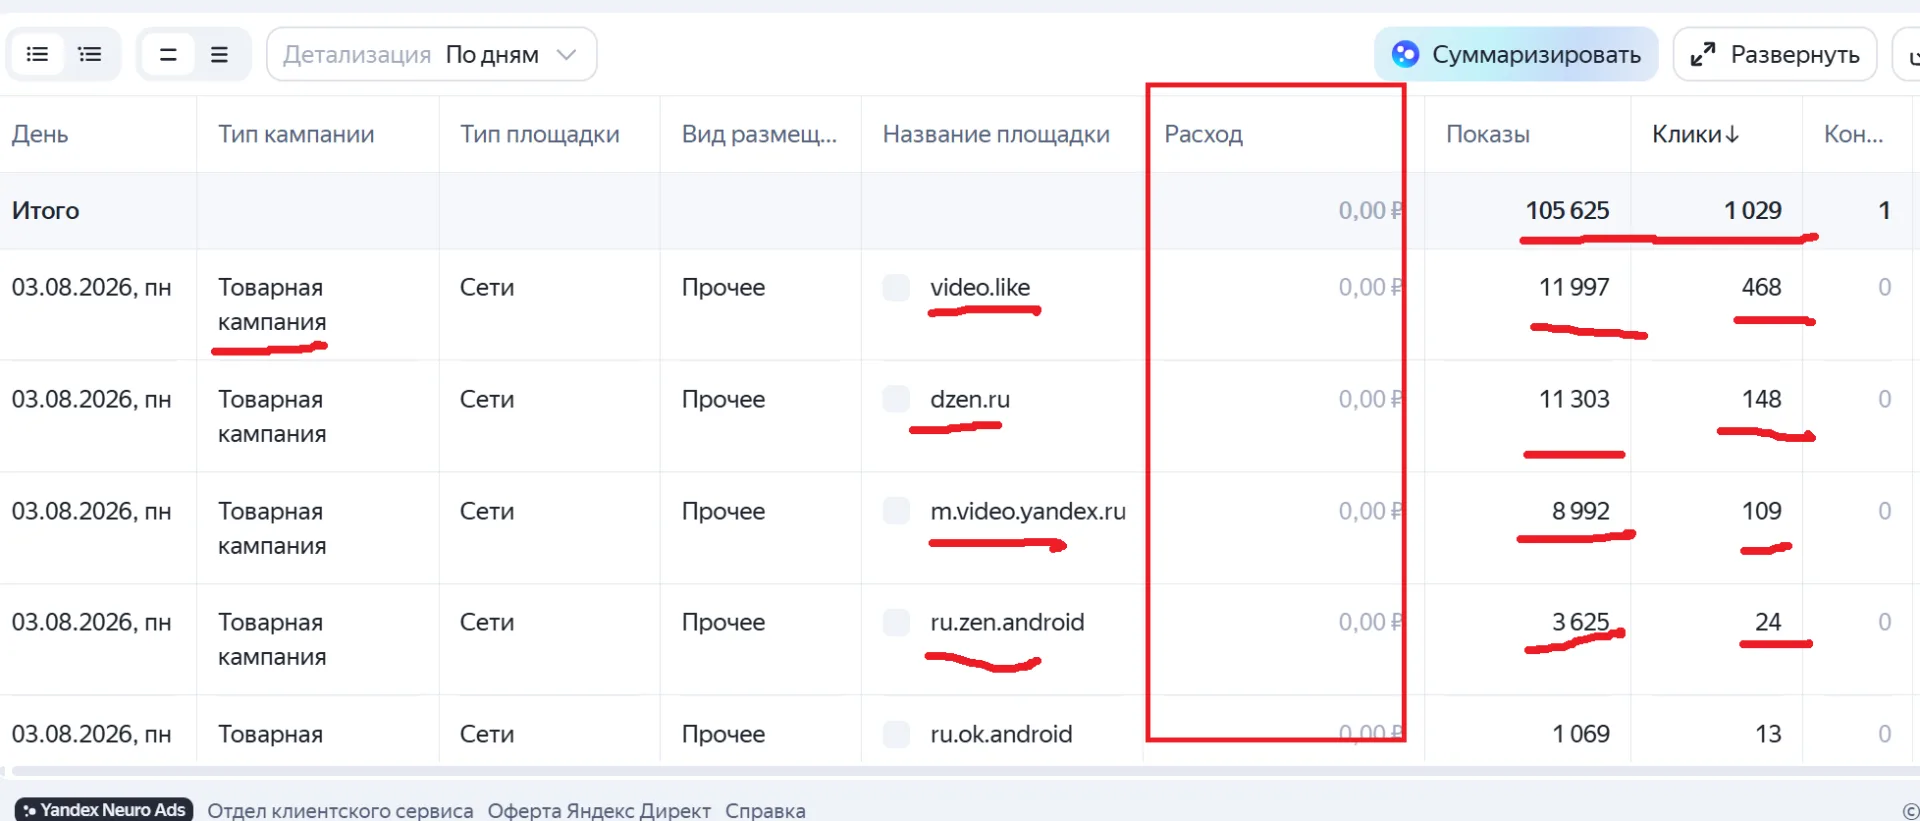Click the m.video.yandex.ru placement name

(1028, 511)
